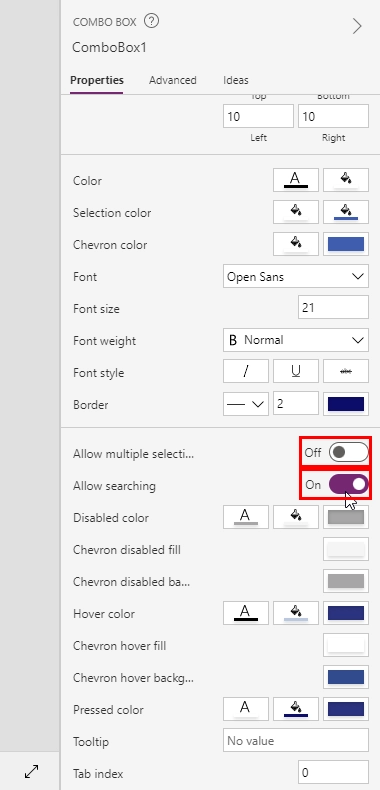
Task: Turn off Allow searching toggle
Action: [x=348, y=485]
